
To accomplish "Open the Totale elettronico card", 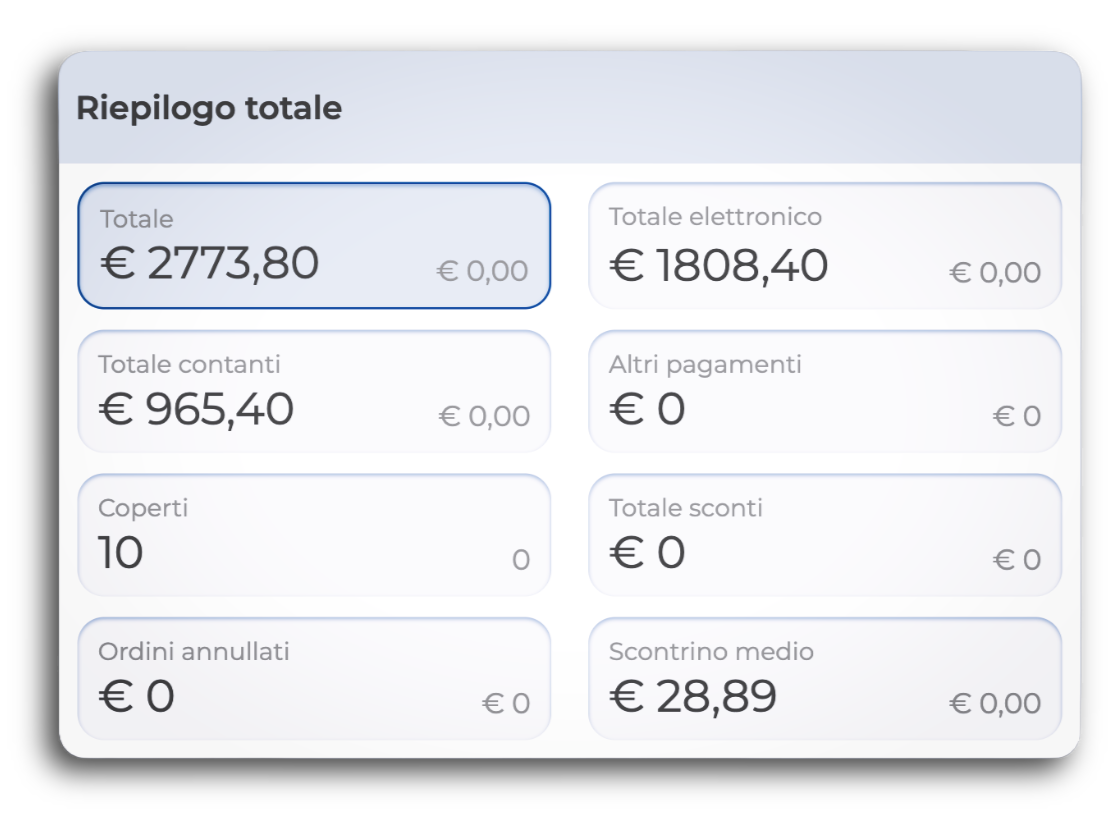I will pos(824,245).
